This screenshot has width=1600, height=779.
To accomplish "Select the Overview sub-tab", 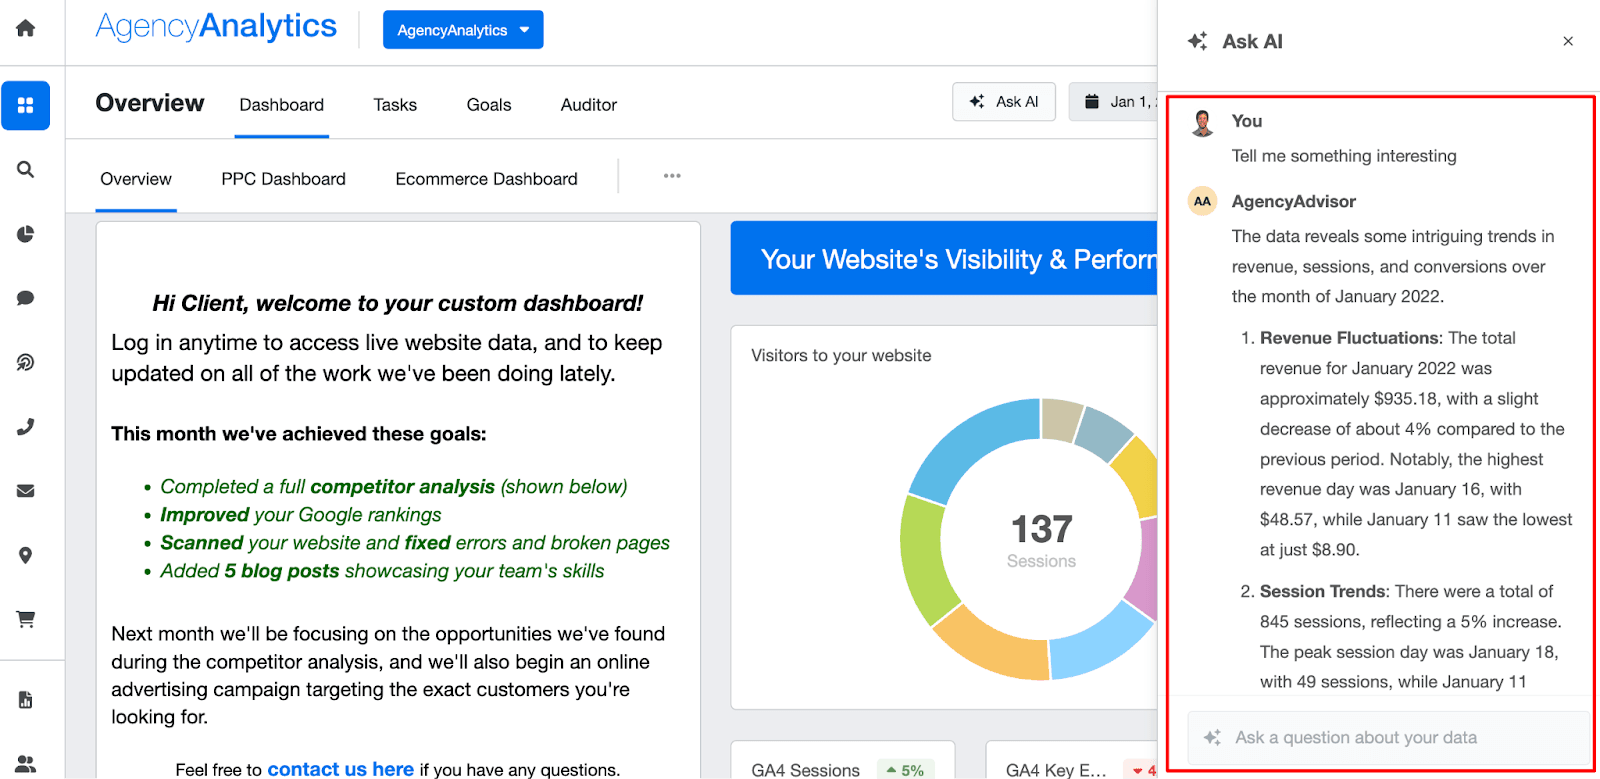I will [136, 179].
